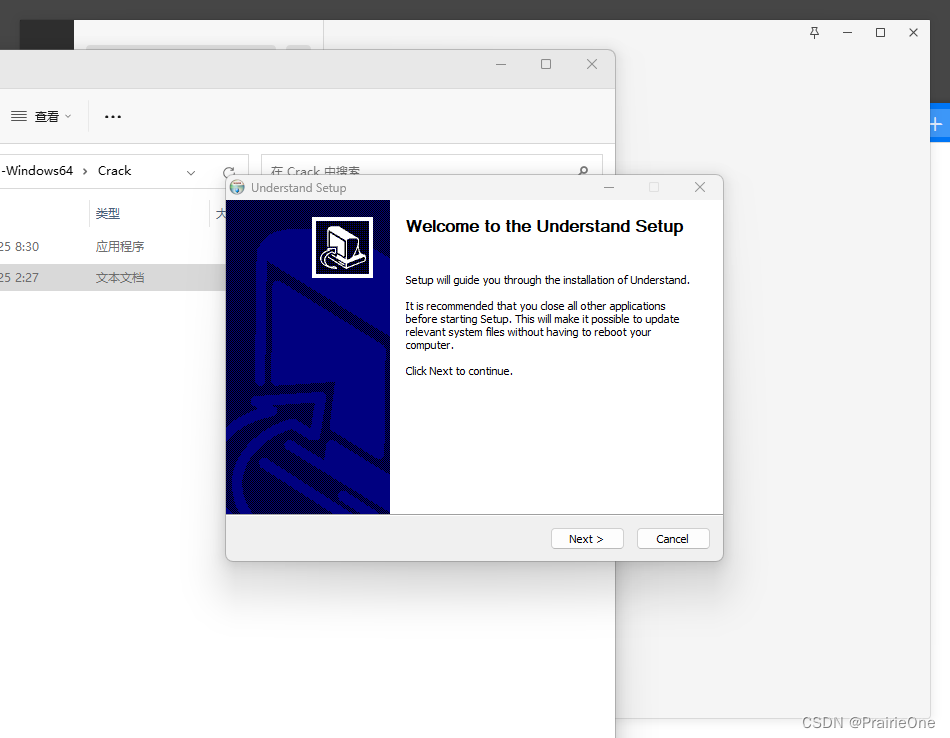Viewport: 950px width, 738px height.
Task: Select the -Windows64 breadcrumb segment
Action: (37, 171)
